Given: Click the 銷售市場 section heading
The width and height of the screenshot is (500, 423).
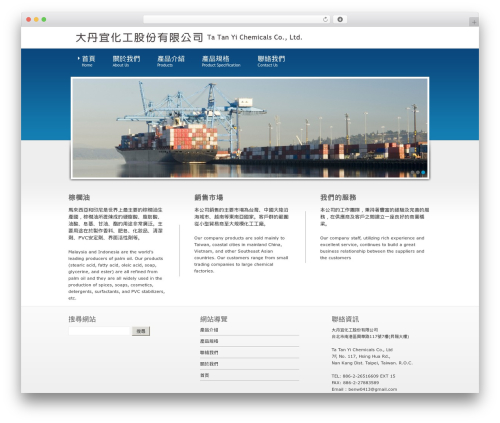Looking at the screenshot, I should (x=209, y=197).
